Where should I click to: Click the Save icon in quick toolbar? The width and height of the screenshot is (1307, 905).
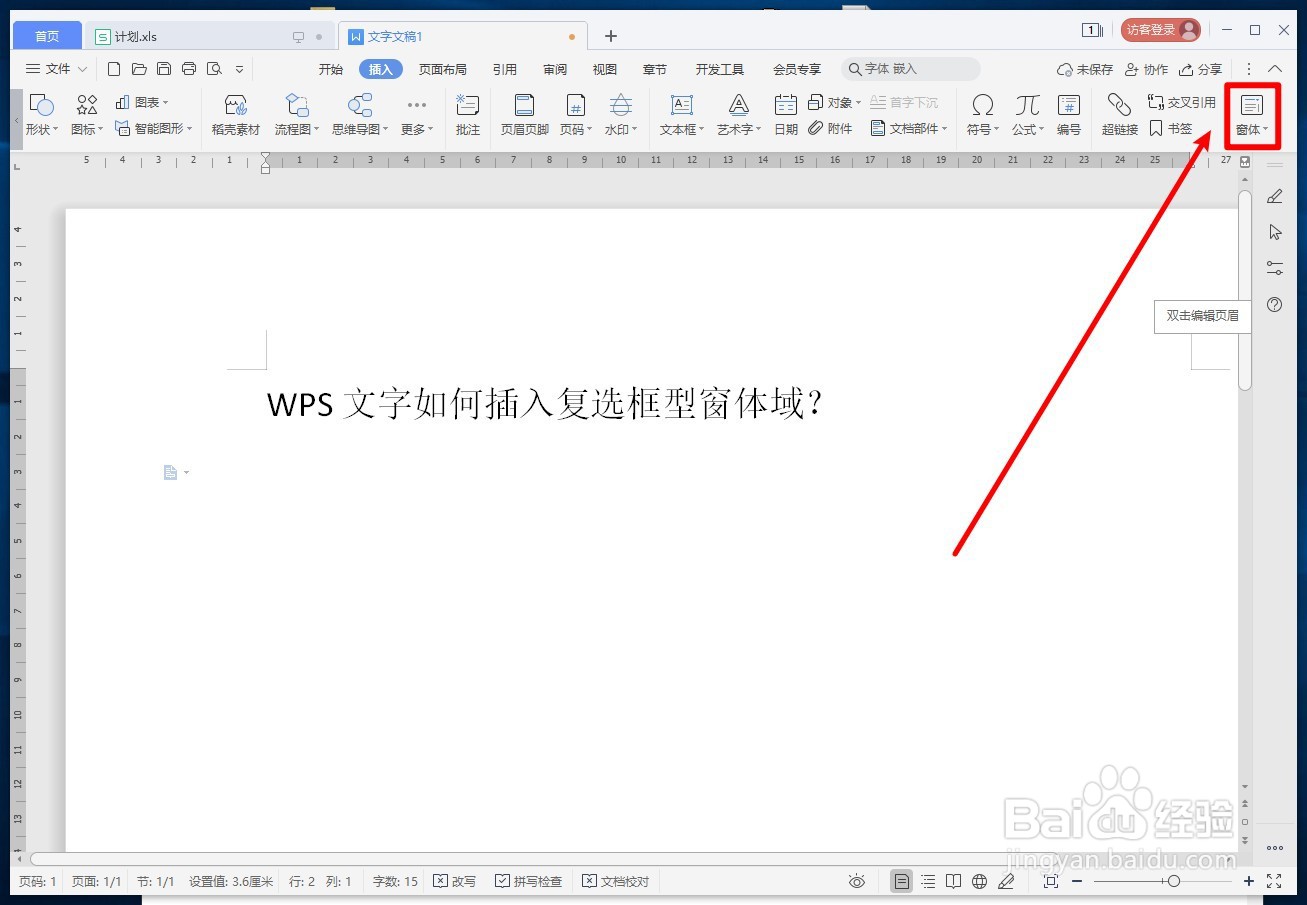164,69
